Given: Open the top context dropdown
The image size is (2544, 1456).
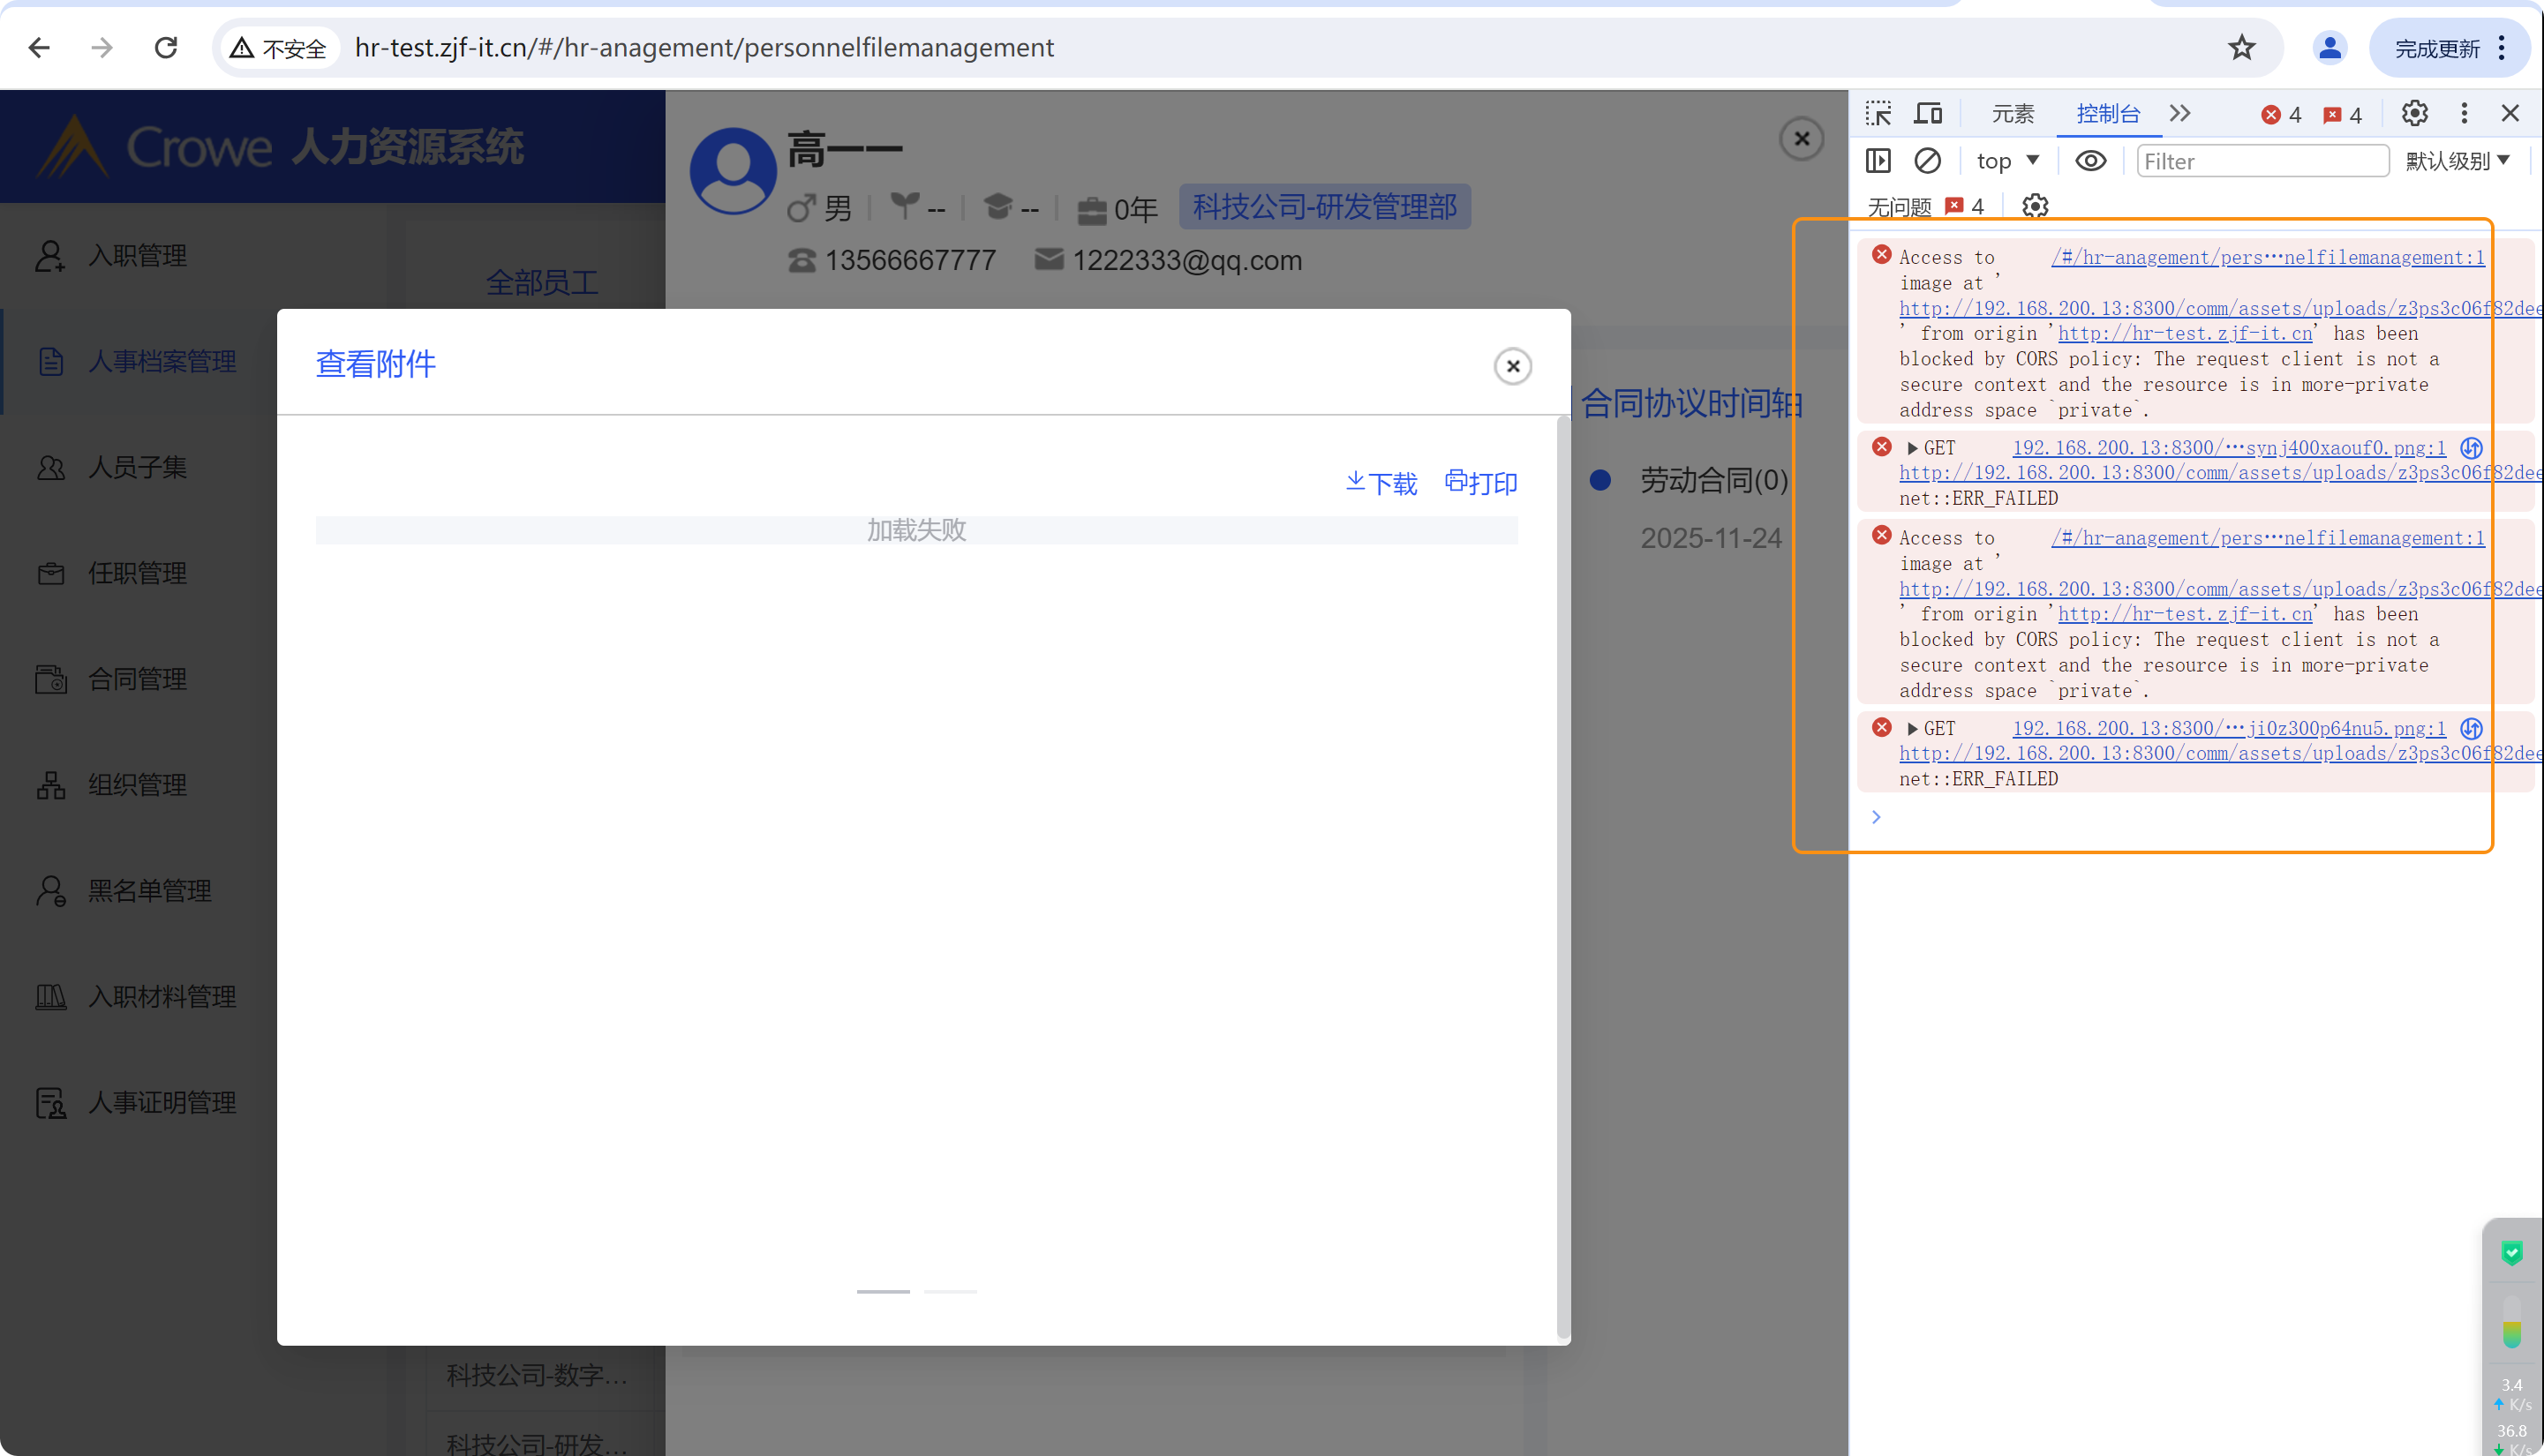Looking at the screenshot, I should pos(2008,161).
